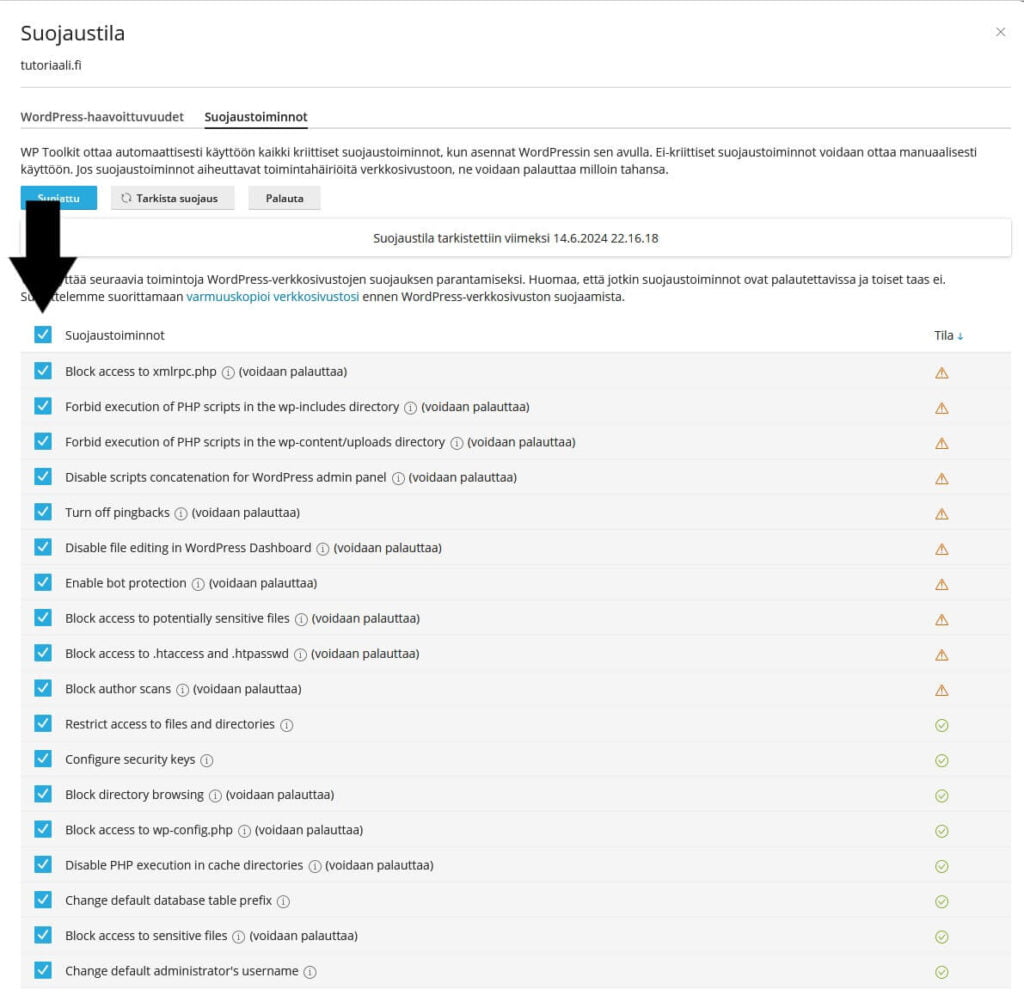Close the Suojaustila dialog

click(1000, 32)
